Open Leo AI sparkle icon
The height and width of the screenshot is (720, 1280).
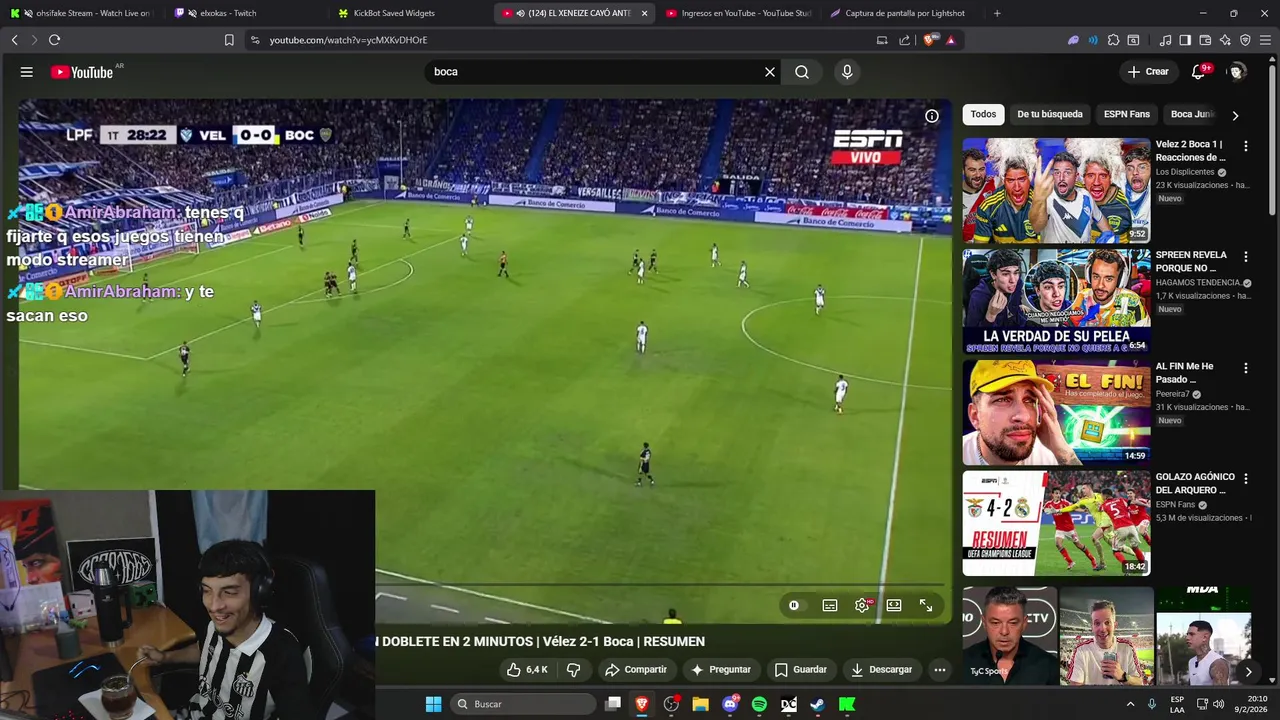1225,40
